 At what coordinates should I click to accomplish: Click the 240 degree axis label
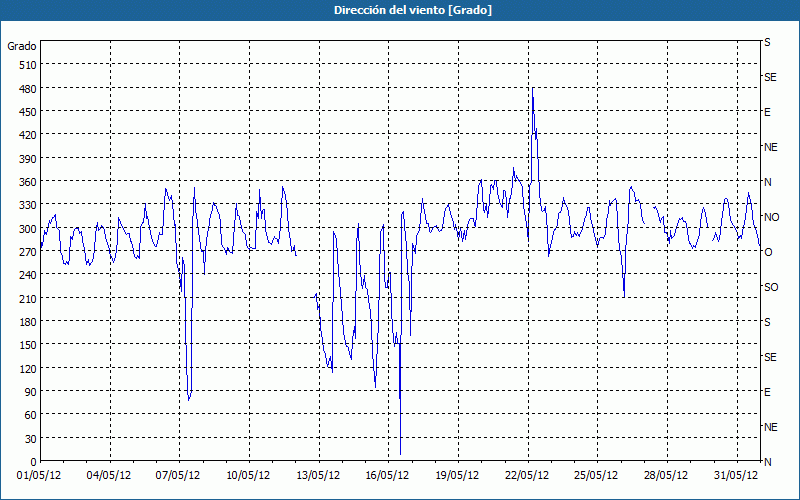click(28, 276)
